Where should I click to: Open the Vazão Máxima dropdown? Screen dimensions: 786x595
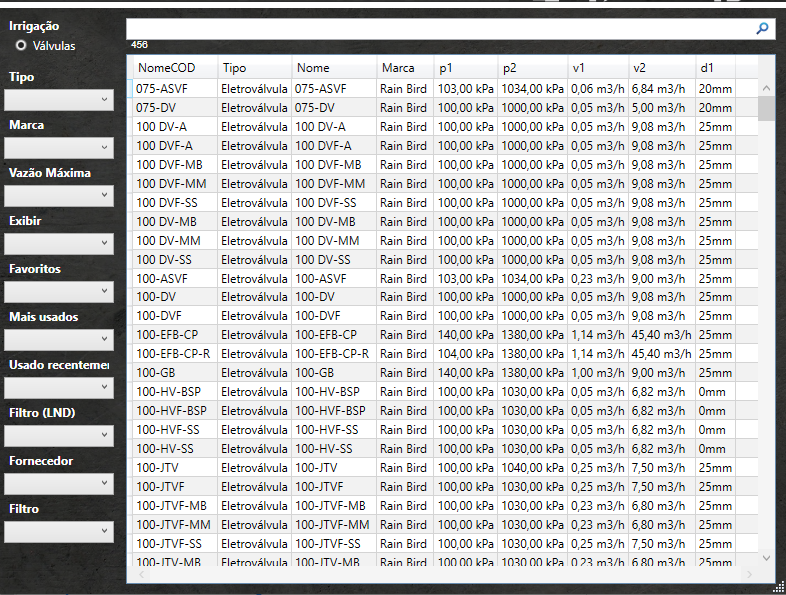tap(59, 196)
